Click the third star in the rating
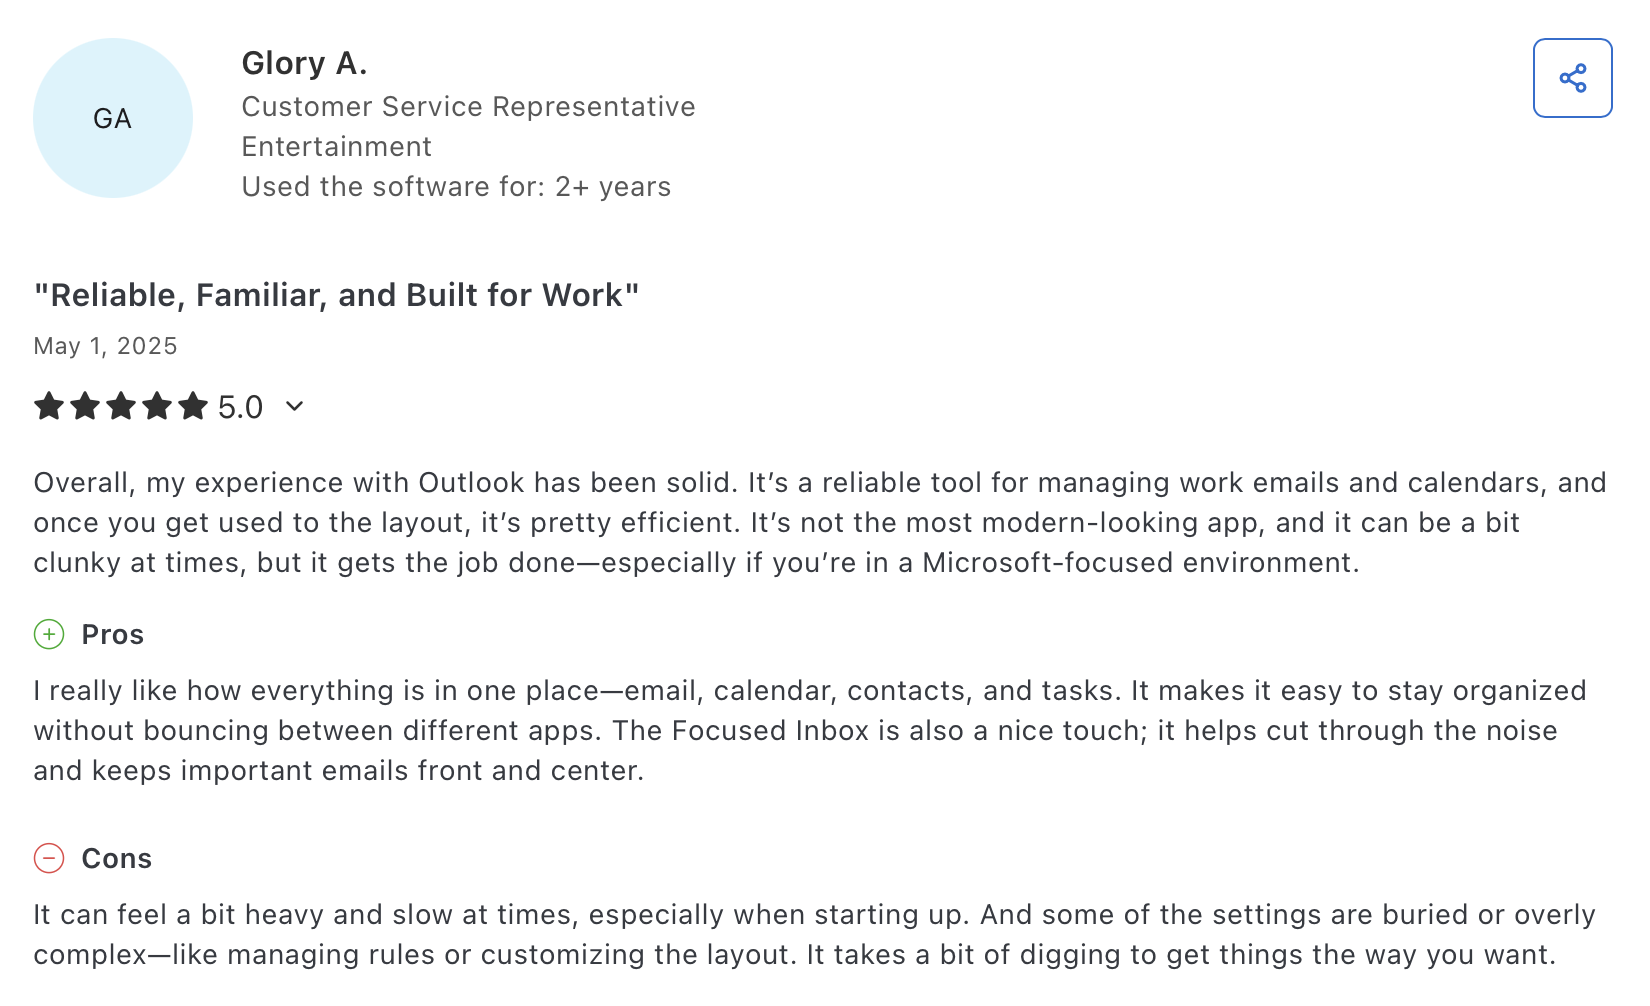The image size is (1650, 1006). 121,407
